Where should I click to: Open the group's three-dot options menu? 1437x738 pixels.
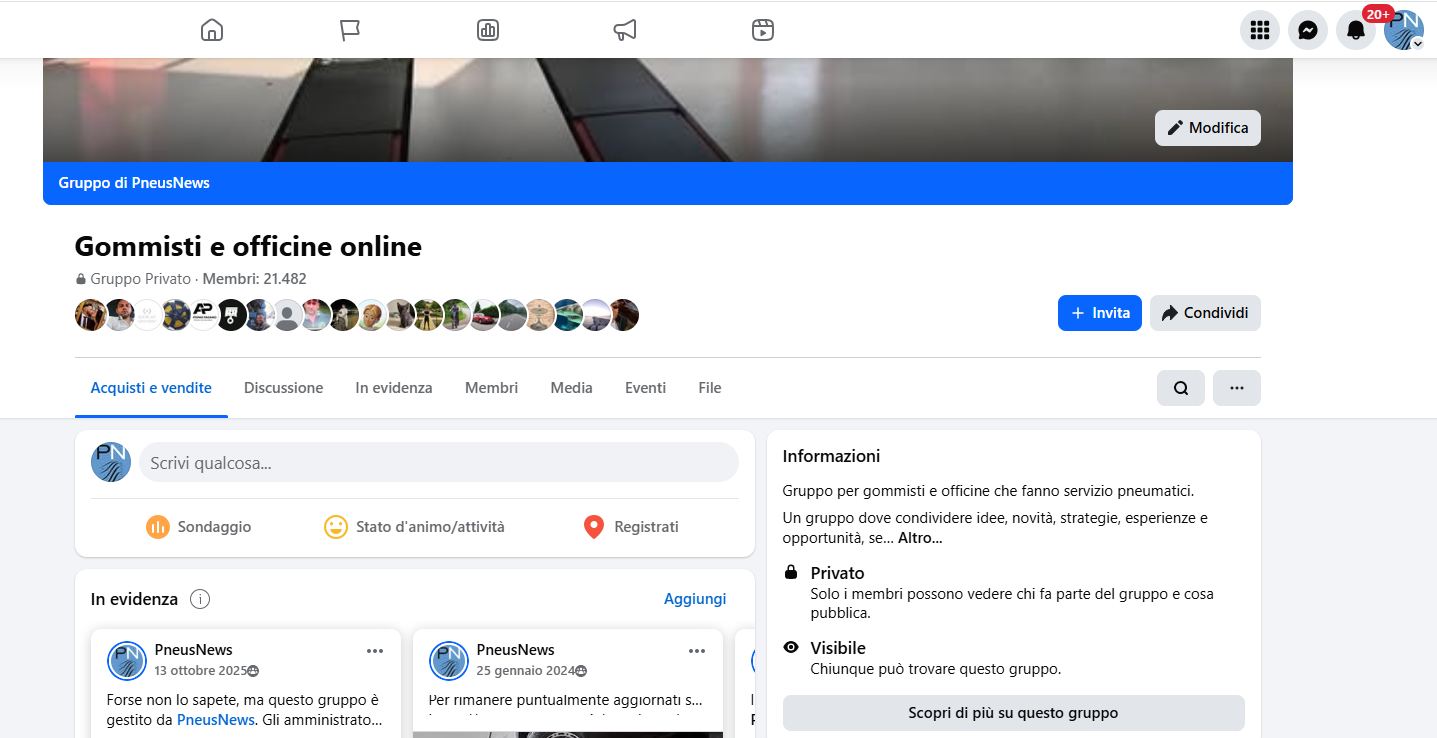point(1237,388)
